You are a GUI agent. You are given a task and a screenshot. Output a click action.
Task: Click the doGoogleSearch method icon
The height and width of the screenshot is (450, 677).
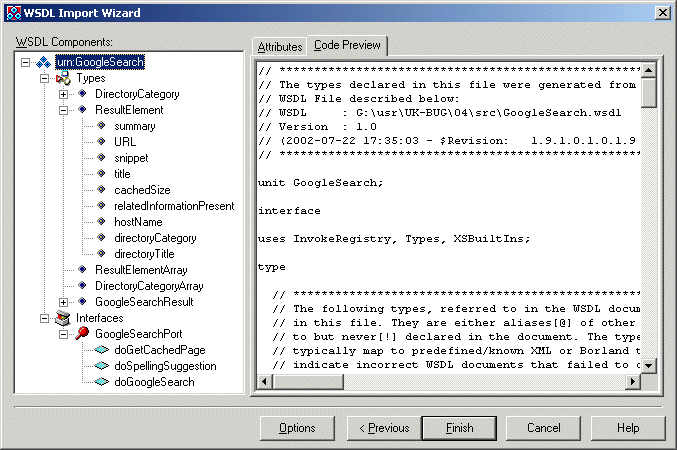coord(101,382)
